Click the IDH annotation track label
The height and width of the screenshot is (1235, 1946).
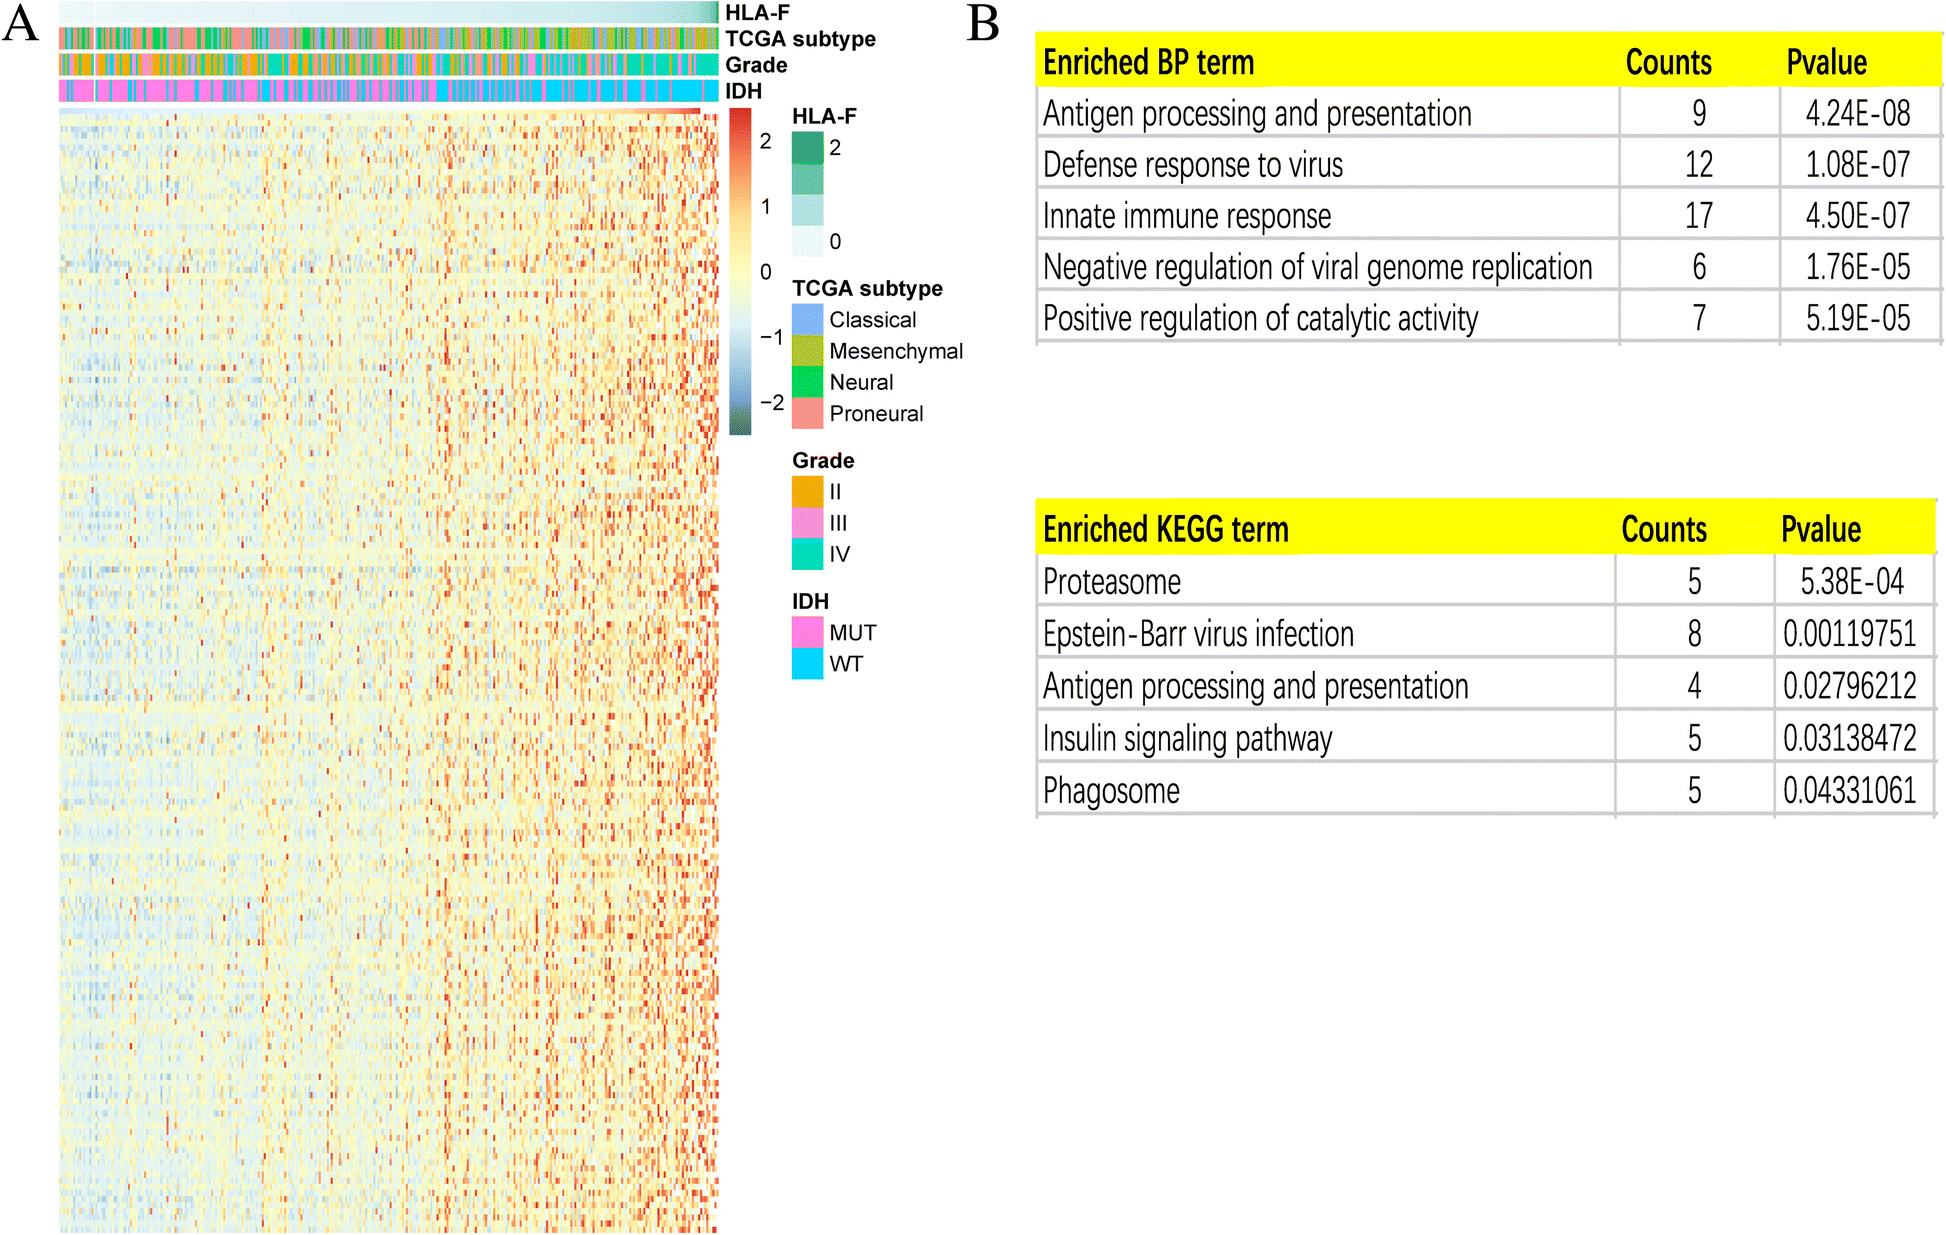coord(743,91)
